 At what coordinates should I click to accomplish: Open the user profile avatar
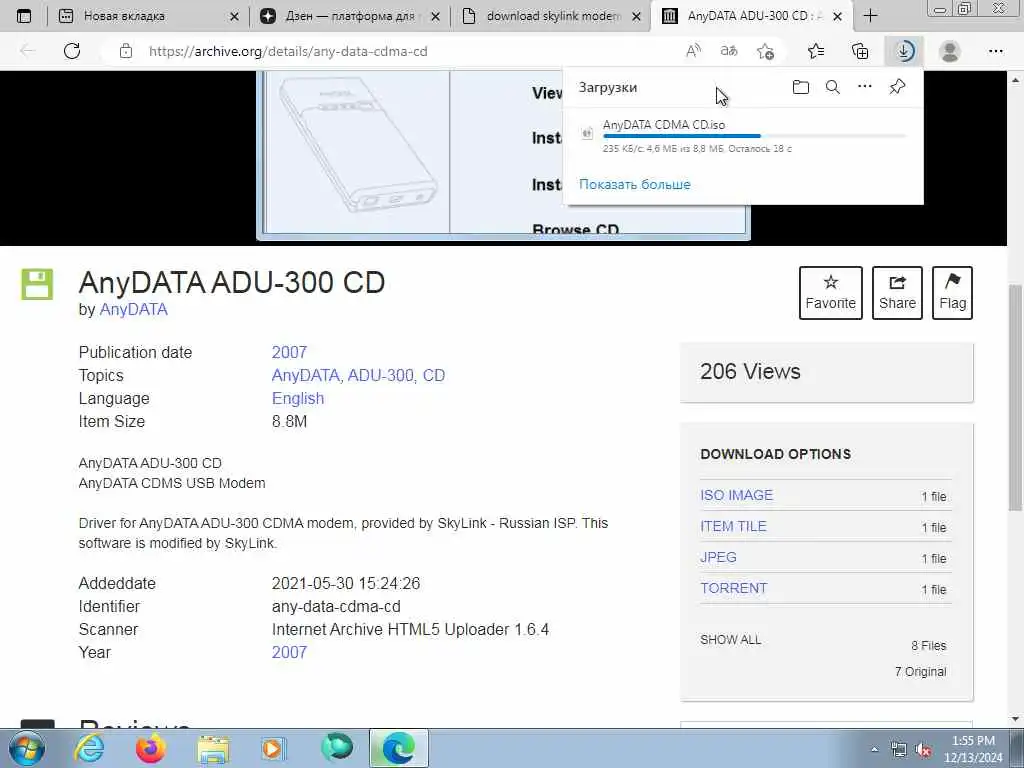(x=950, y=51)
